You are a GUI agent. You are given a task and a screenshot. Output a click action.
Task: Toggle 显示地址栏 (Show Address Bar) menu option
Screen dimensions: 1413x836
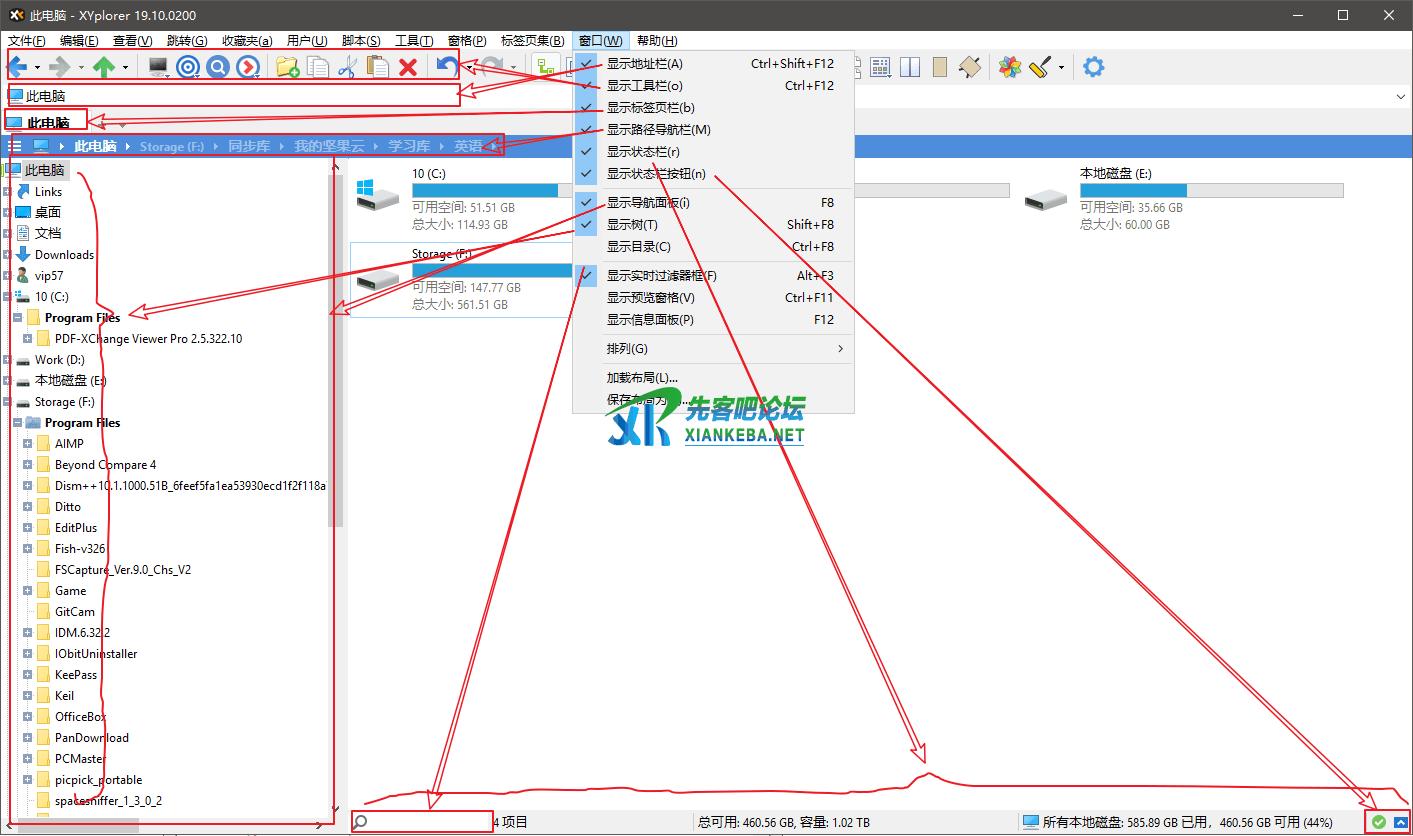[x=645, y=63]
